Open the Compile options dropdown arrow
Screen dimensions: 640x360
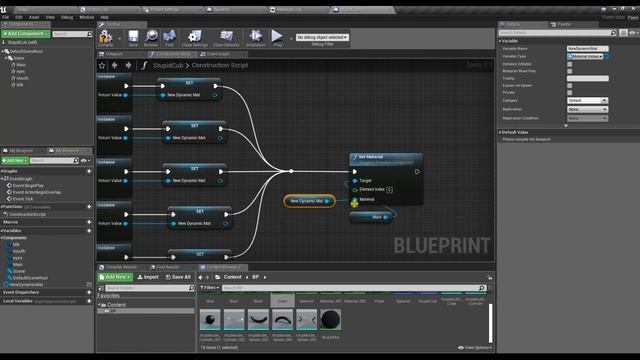pos(120,38)
